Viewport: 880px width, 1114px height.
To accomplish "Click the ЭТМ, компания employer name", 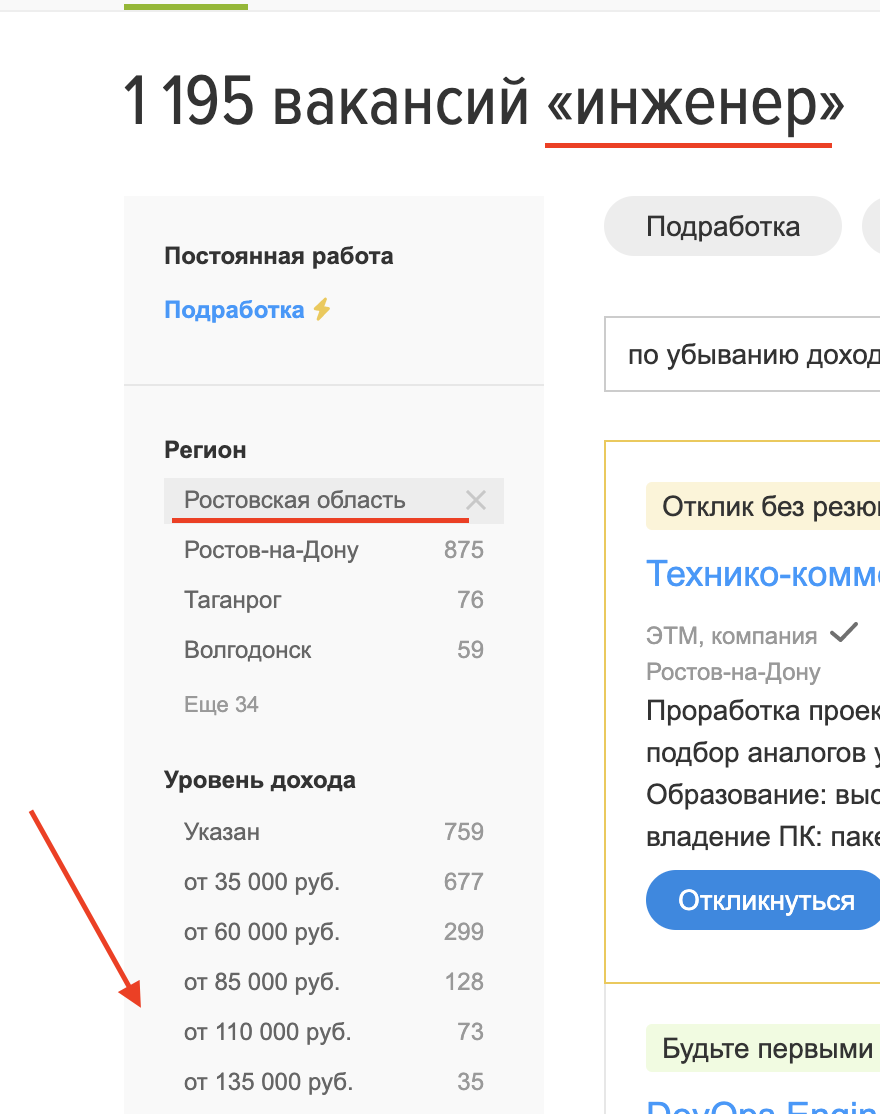I will [x=731, y=635].
